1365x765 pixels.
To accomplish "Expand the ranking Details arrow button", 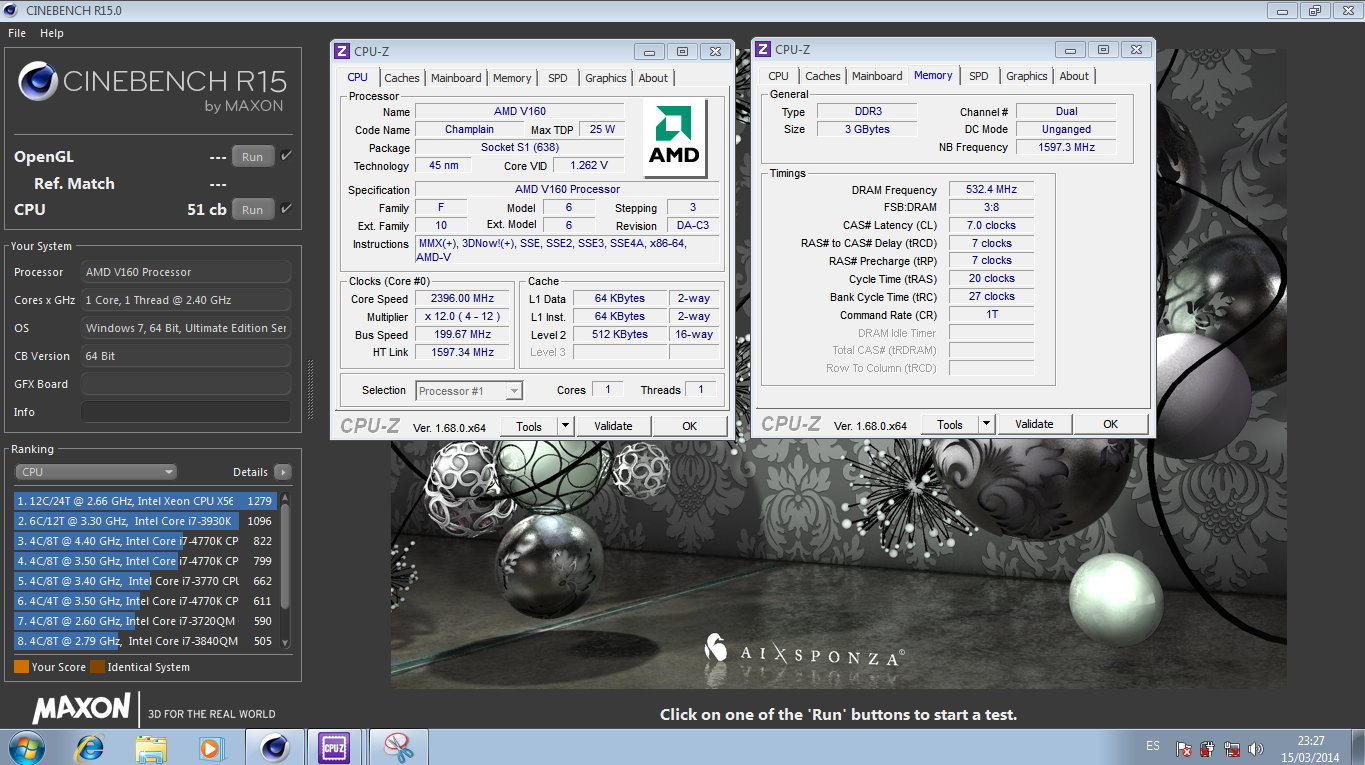I will 282,472.
